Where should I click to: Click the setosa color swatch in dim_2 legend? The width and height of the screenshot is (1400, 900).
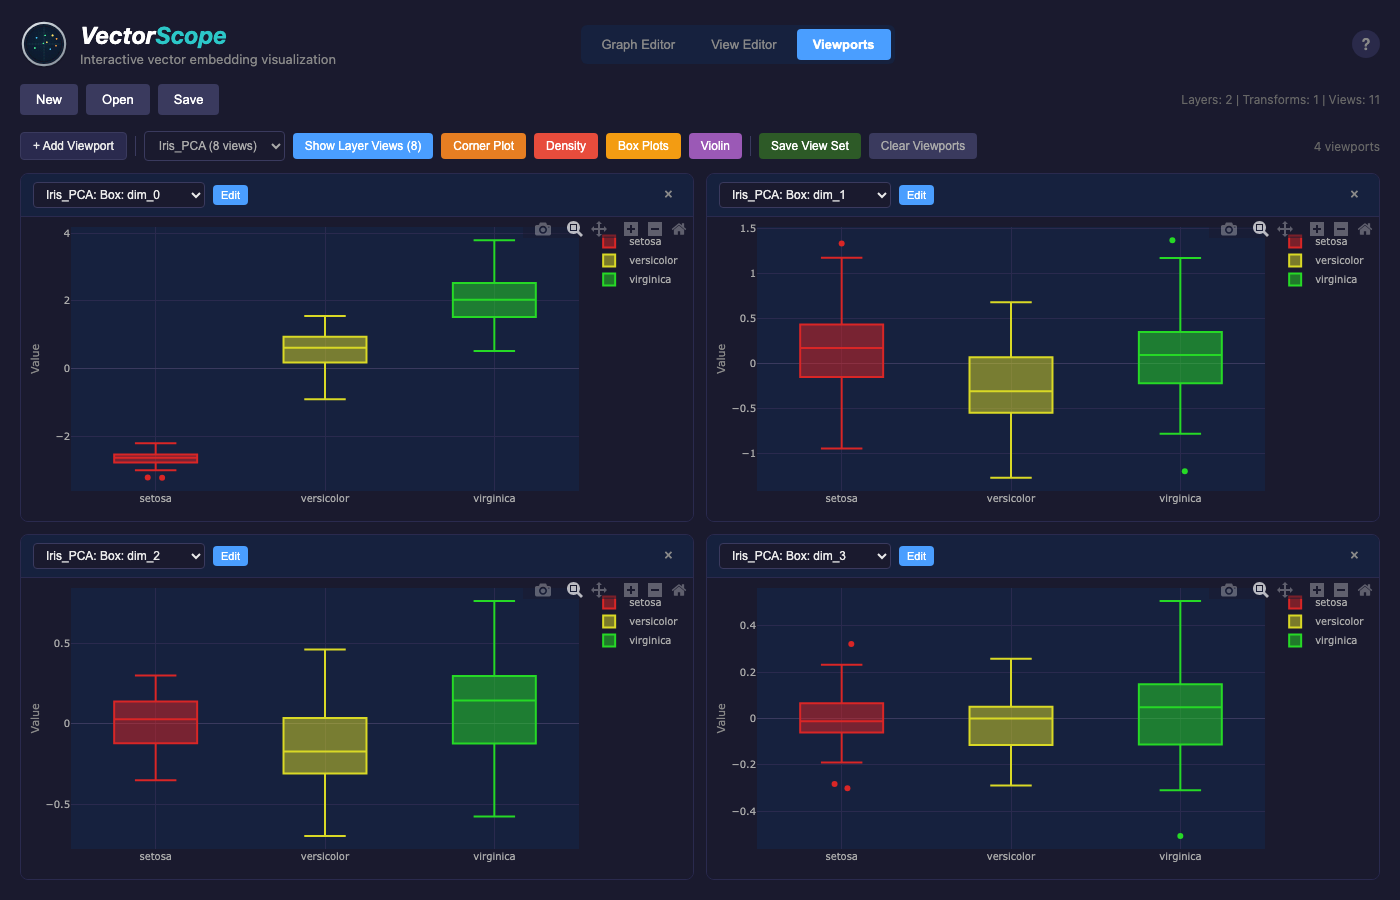[609, 603]
